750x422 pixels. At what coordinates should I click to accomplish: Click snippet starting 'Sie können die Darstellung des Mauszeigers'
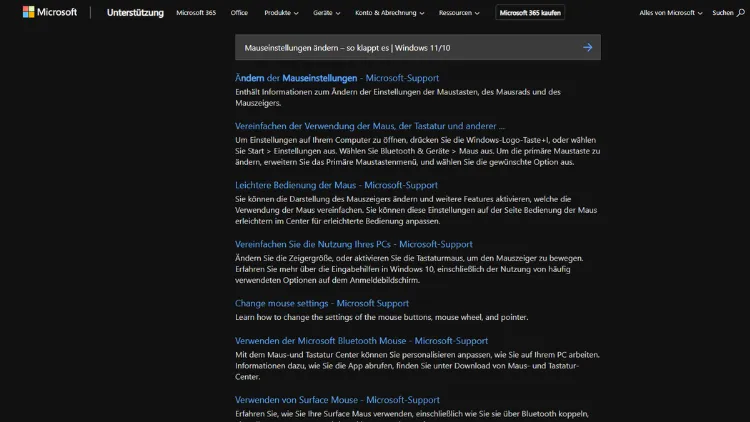[x=416, y=210]
